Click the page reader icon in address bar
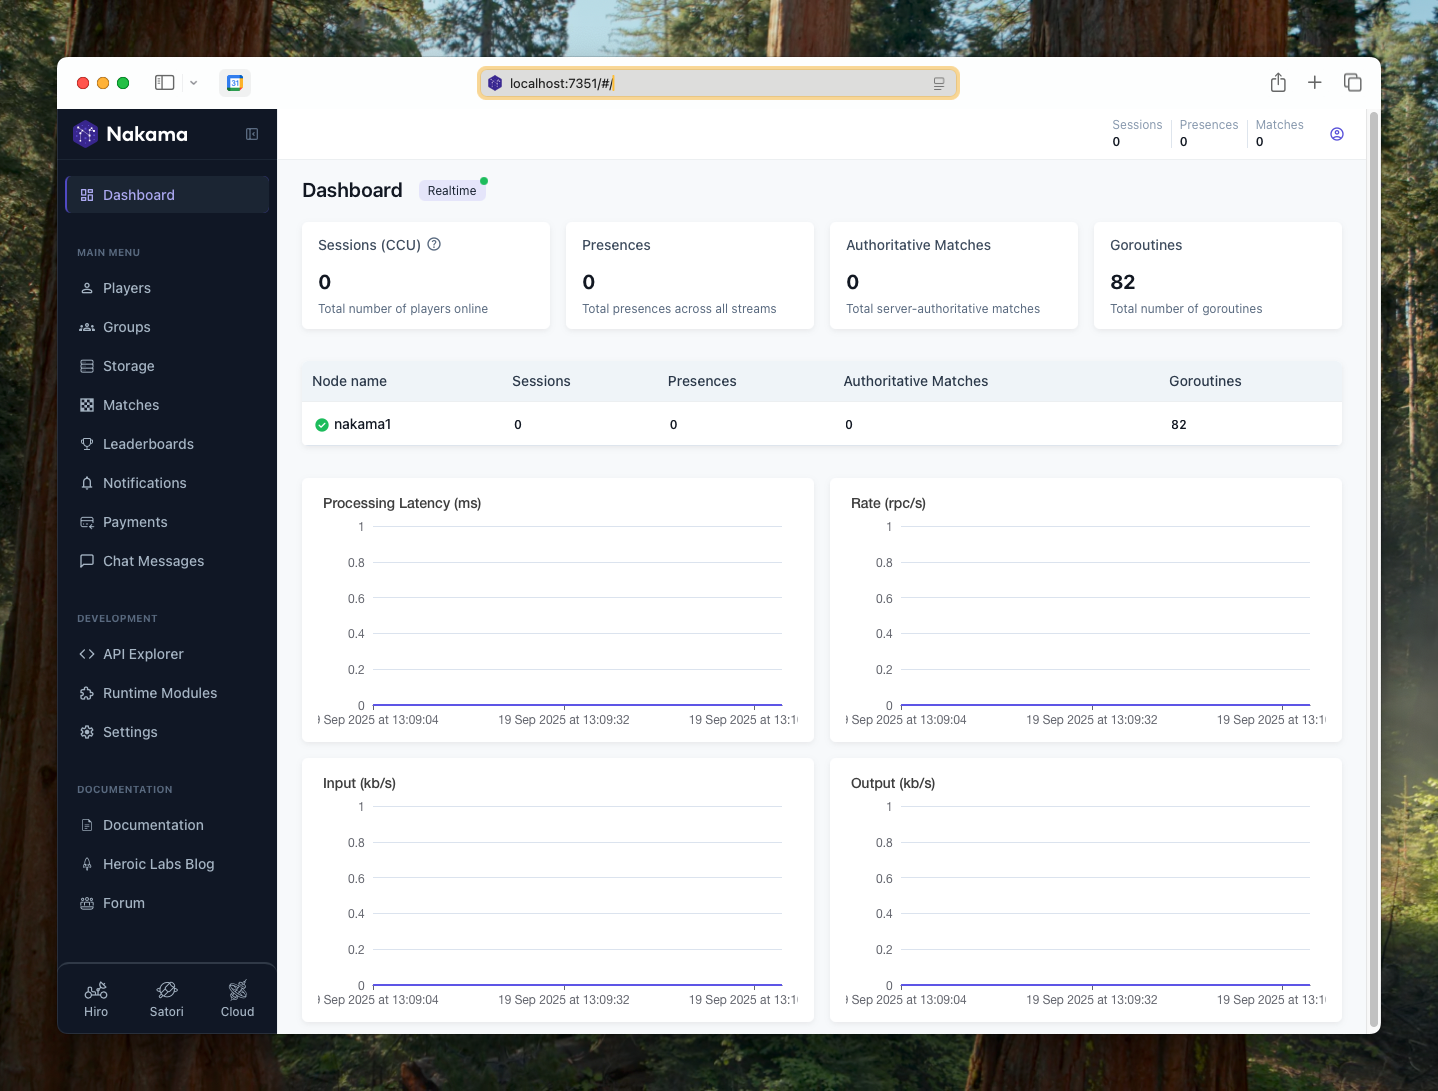This screenshot has height=1091, width=1438. [x=938, y=84]
